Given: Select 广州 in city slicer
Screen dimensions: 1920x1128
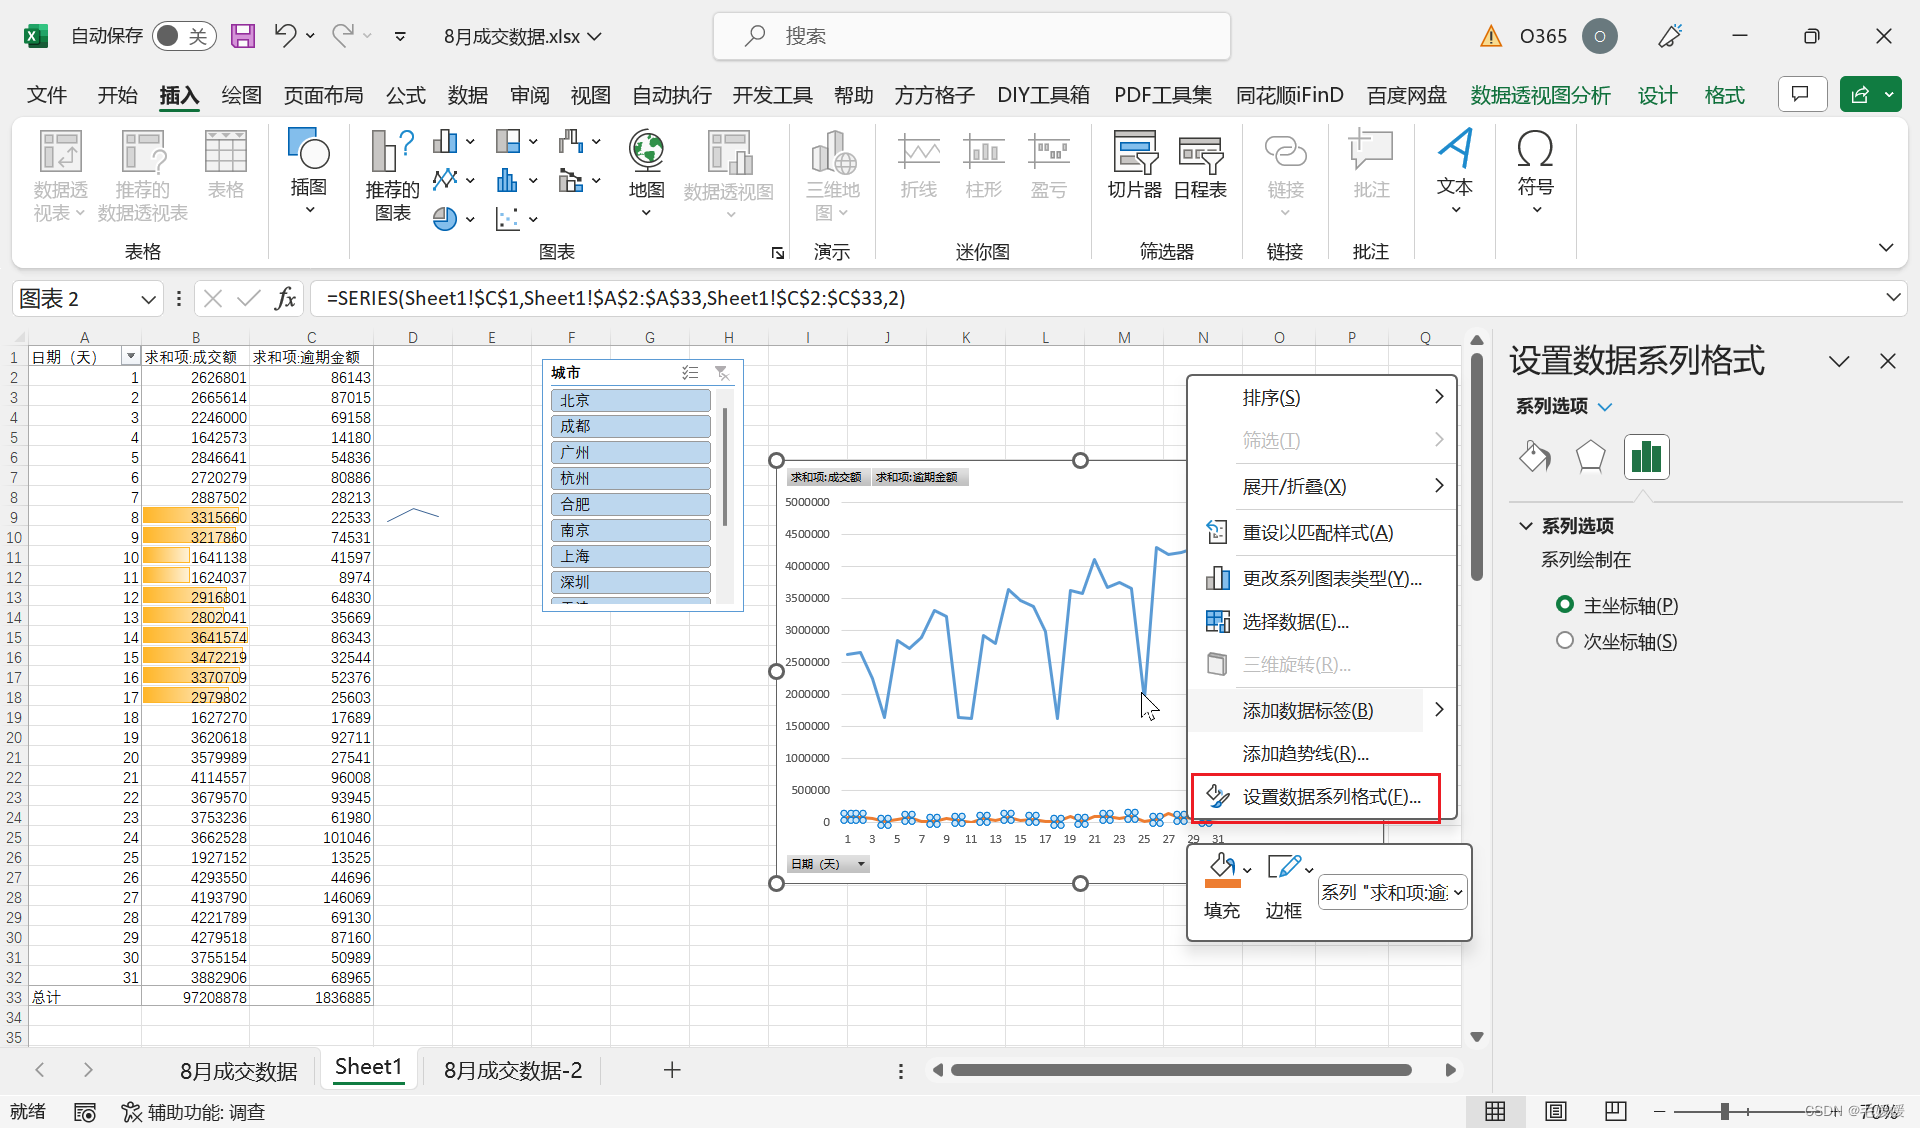Looking at the screenshot, I should point(630,452).
